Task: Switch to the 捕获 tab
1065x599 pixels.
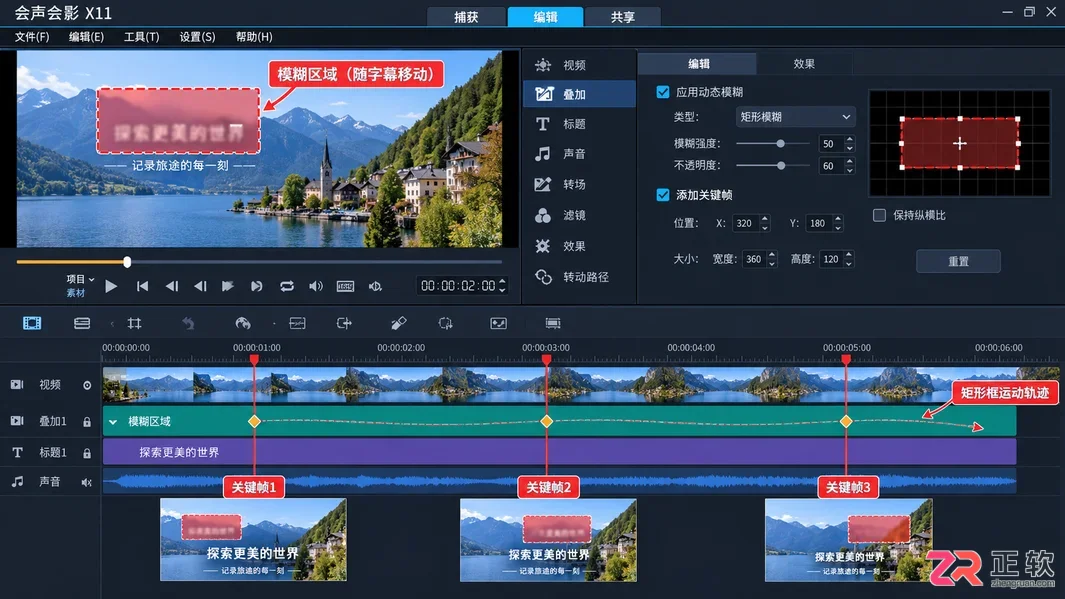Action: [466, 17]
